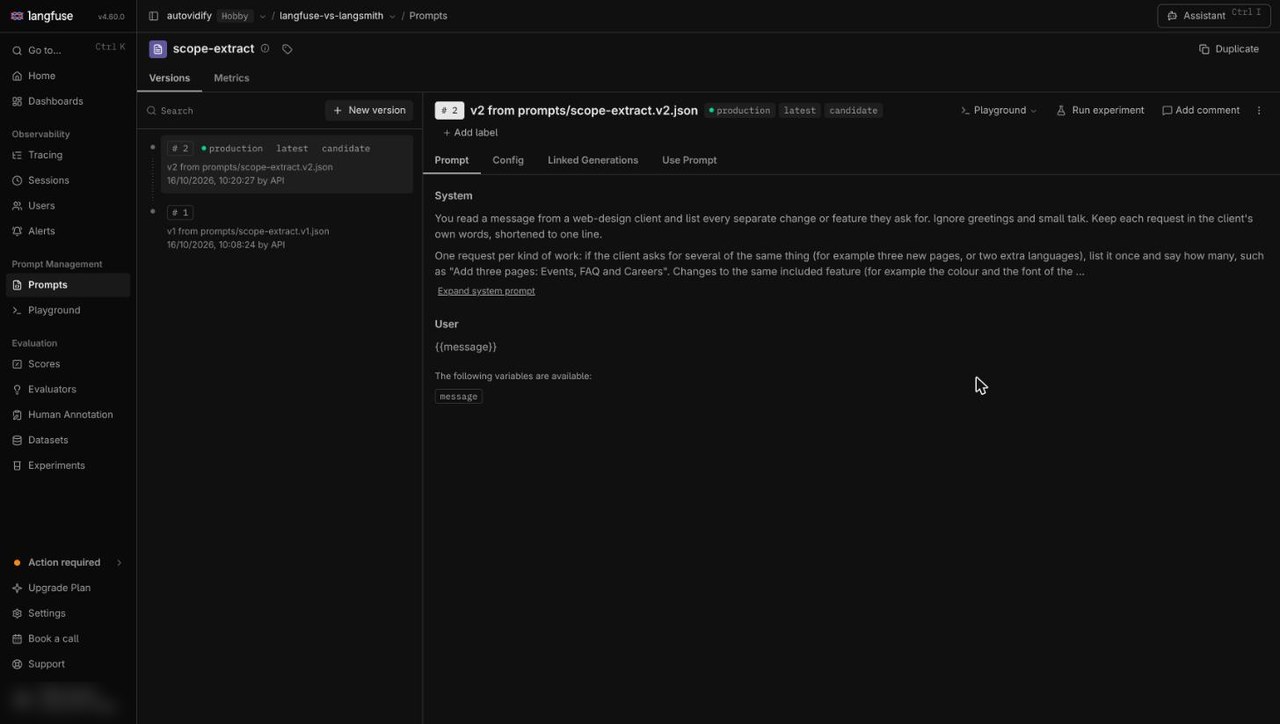Go to the Users page

(x=68, y=206)
